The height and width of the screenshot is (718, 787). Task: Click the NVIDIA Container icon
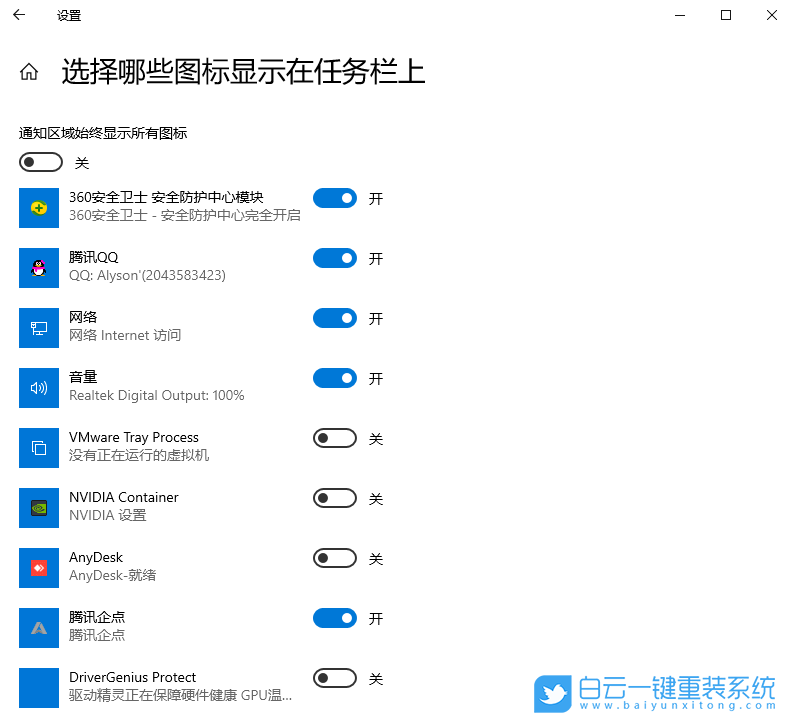(39, 508)
